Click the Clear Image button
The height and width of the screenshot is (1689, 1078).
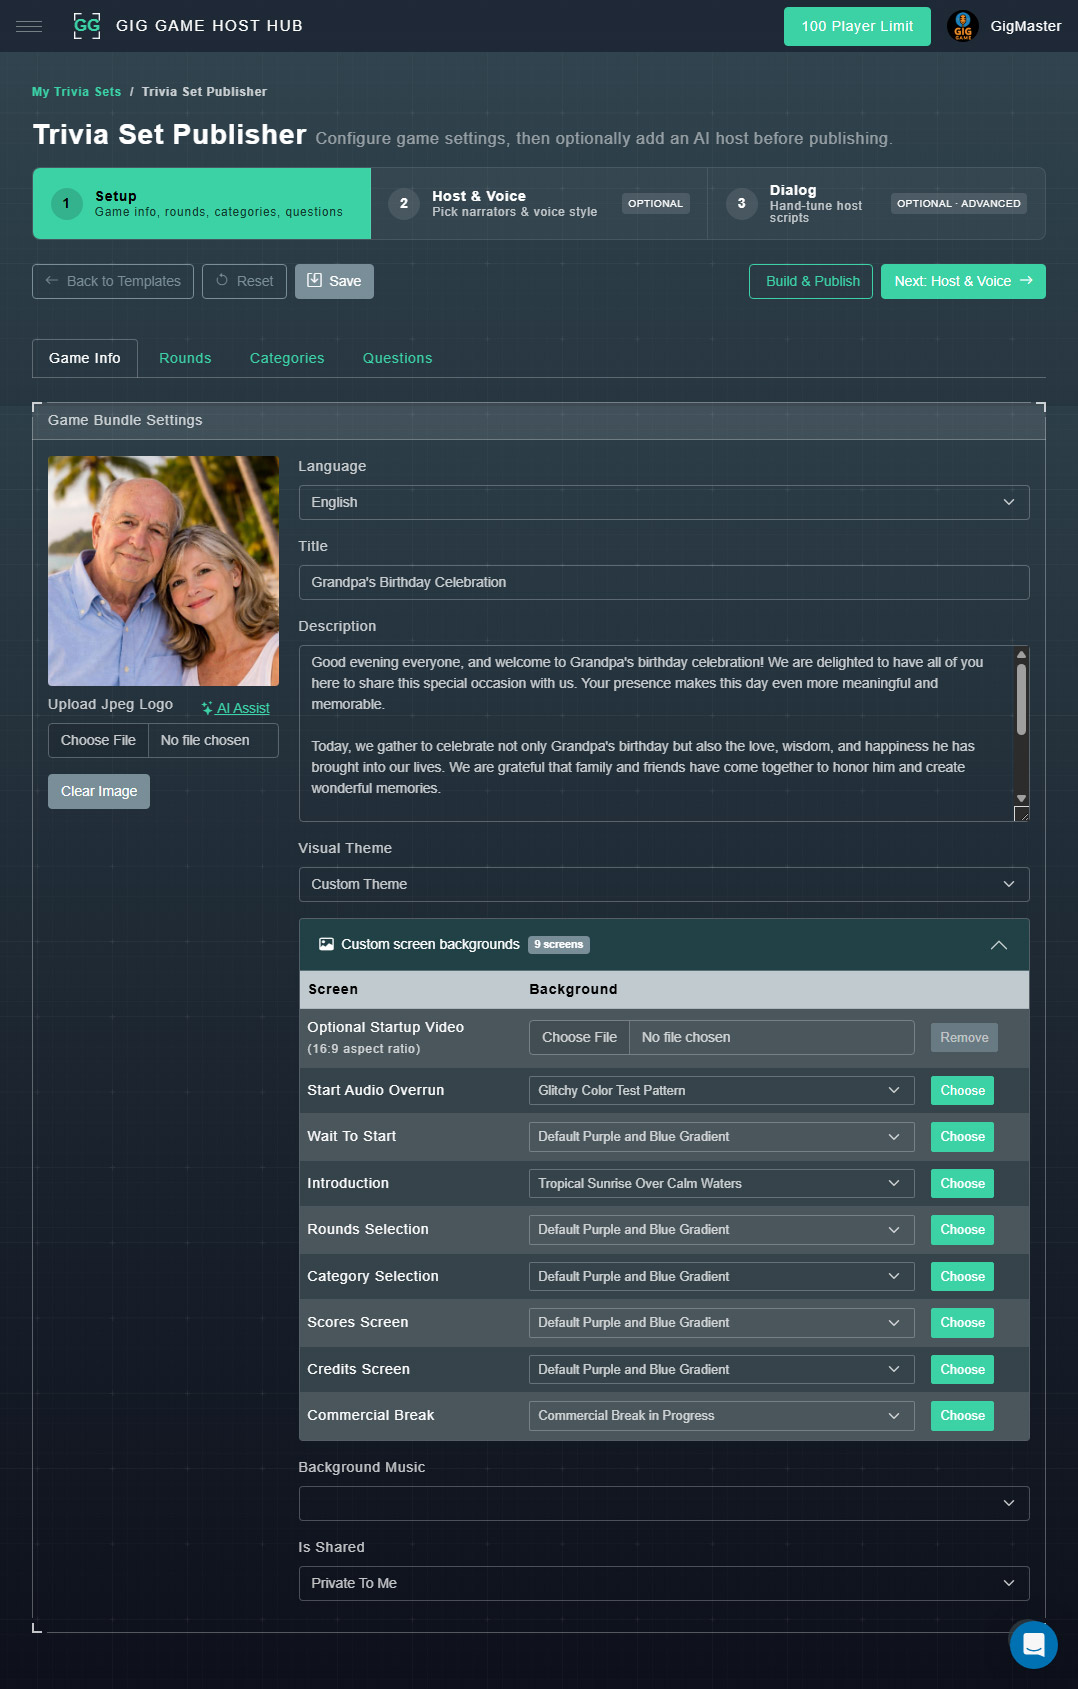tap(99, 791)
